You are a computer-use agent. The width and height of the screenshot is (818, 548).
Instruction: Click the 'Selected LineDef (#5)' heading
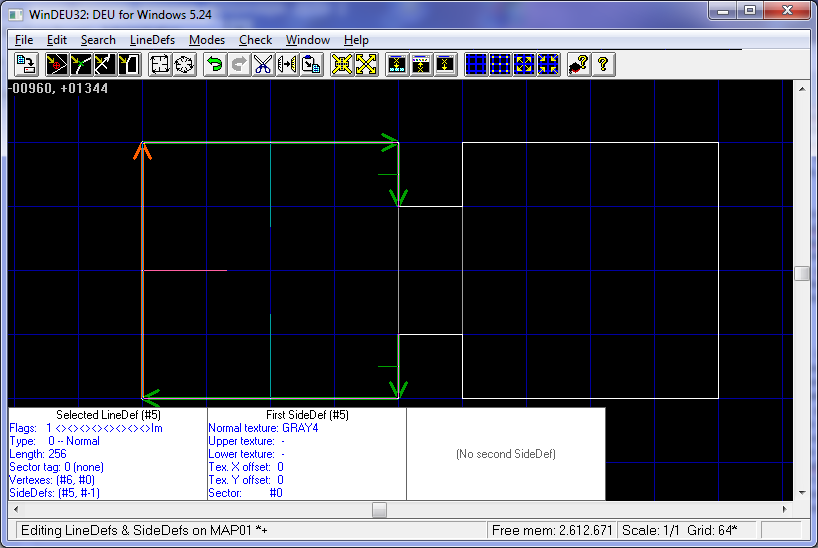point(109,415)
